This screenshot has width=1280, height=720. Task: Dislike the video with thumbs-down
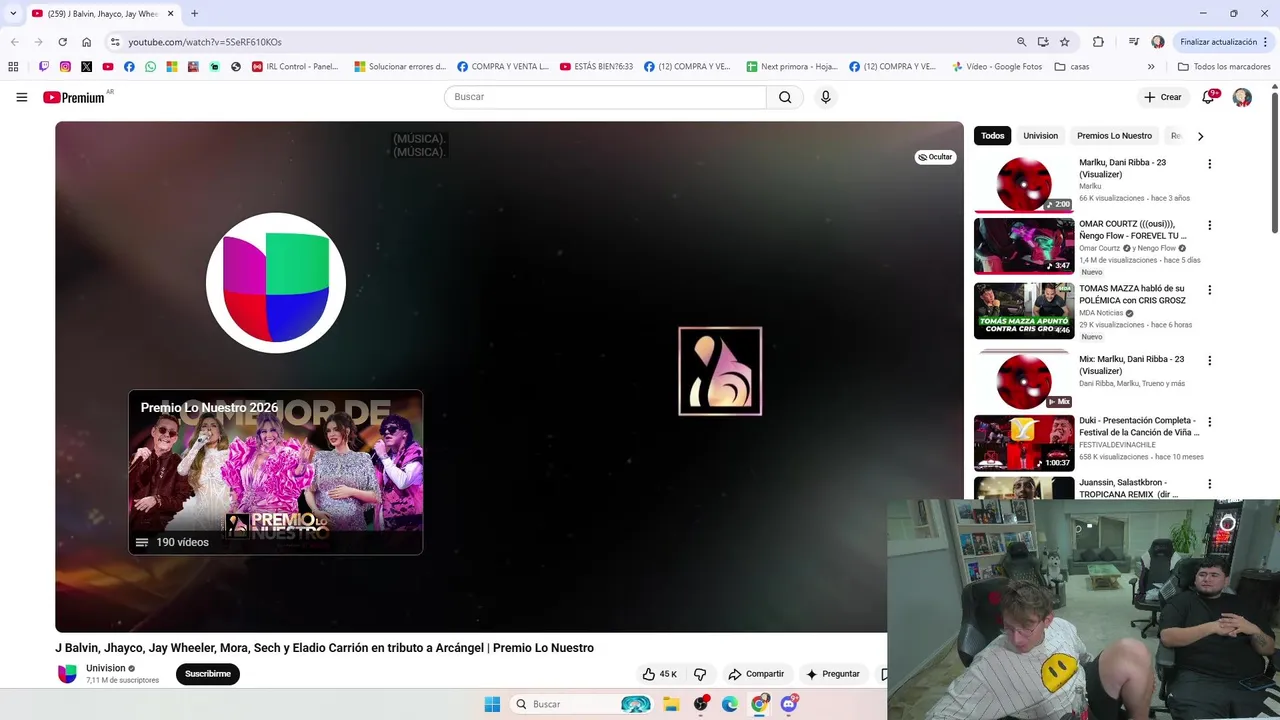tap(700, 674)
